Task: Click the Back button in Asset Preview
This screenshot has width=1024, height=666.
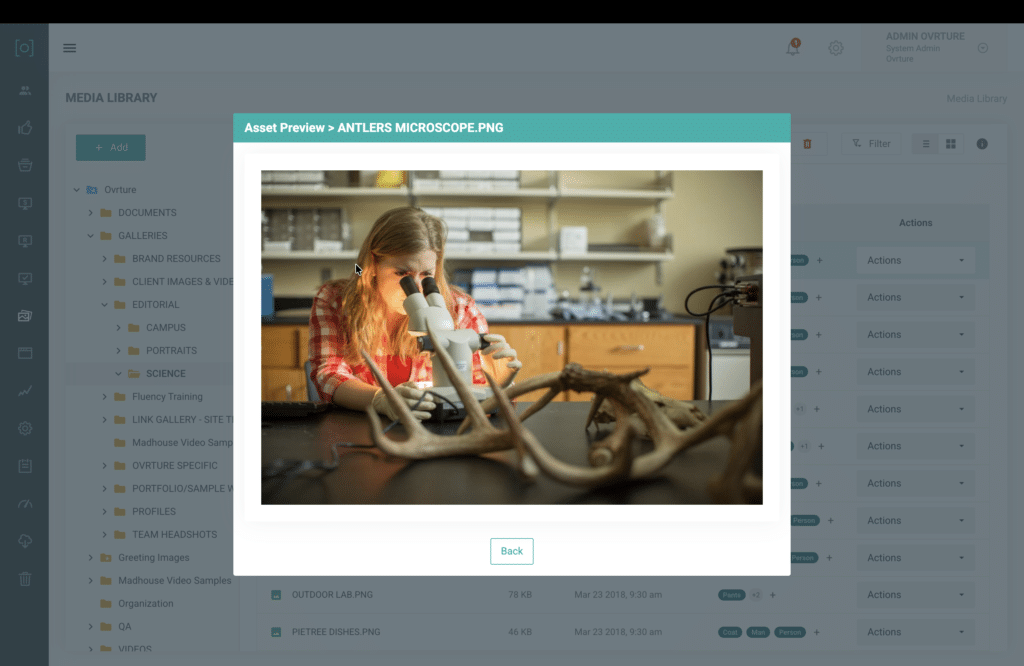Action: [511, 551]
